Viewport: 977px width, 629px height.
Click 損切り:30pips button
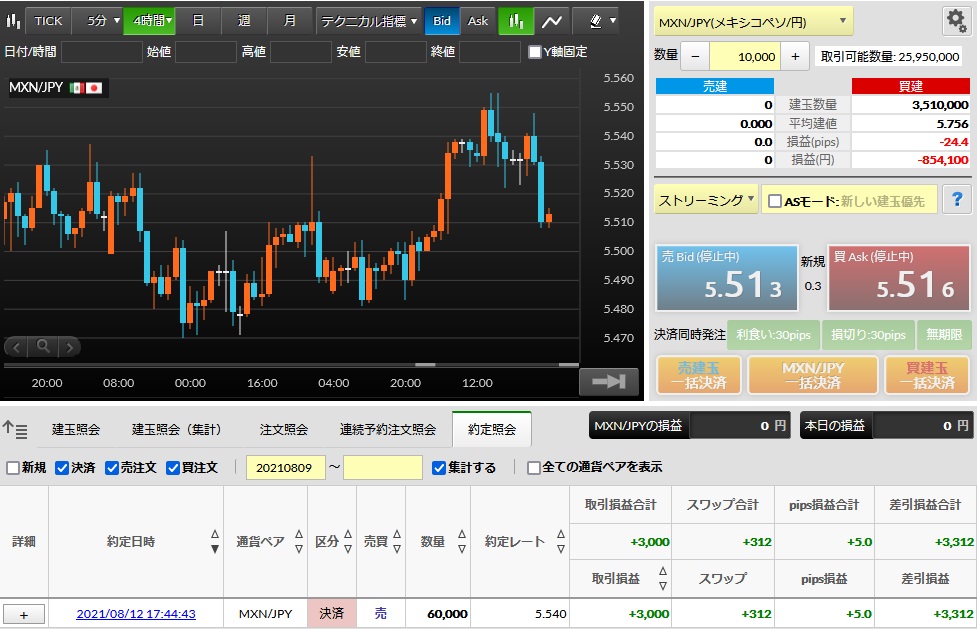(868, 335)
